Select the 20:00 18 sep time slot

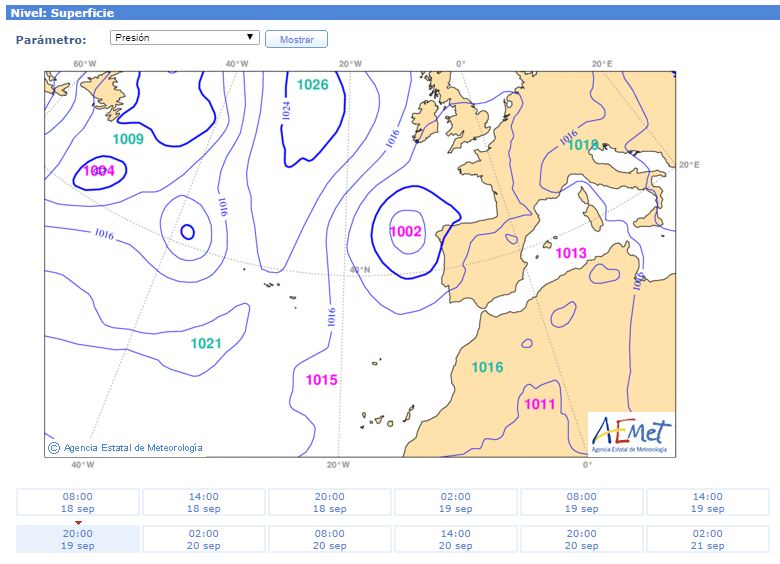(329, 502)
